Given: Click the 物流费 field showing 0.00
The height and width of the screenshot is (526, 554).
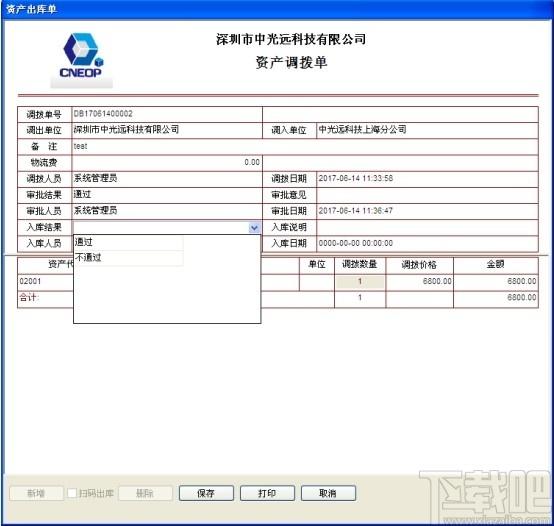Looking at the screenshot, I should [167, 162].
